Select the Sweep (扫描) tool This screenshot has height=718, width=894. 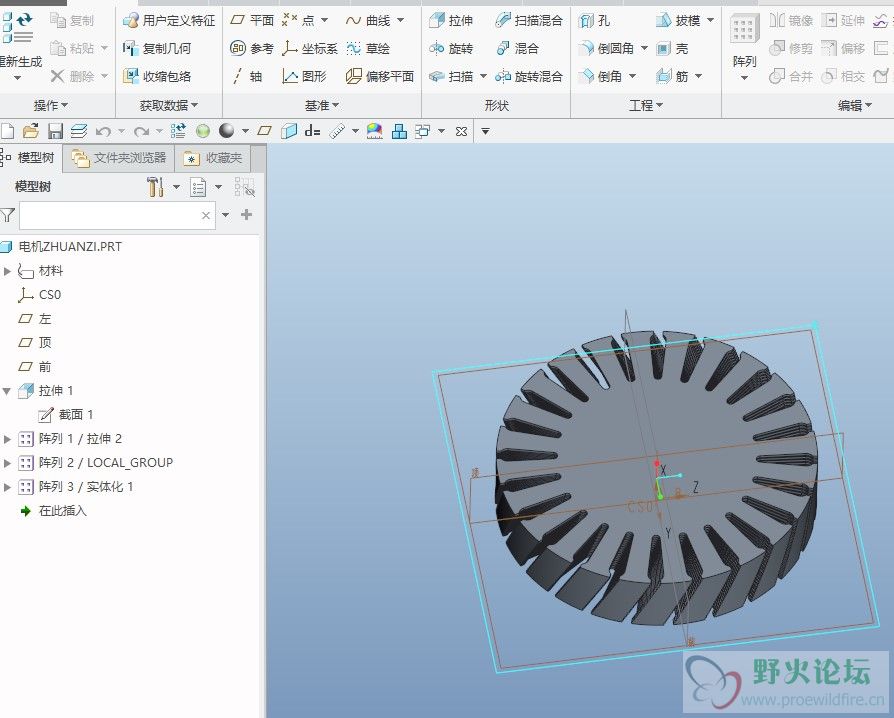[452, 76]
